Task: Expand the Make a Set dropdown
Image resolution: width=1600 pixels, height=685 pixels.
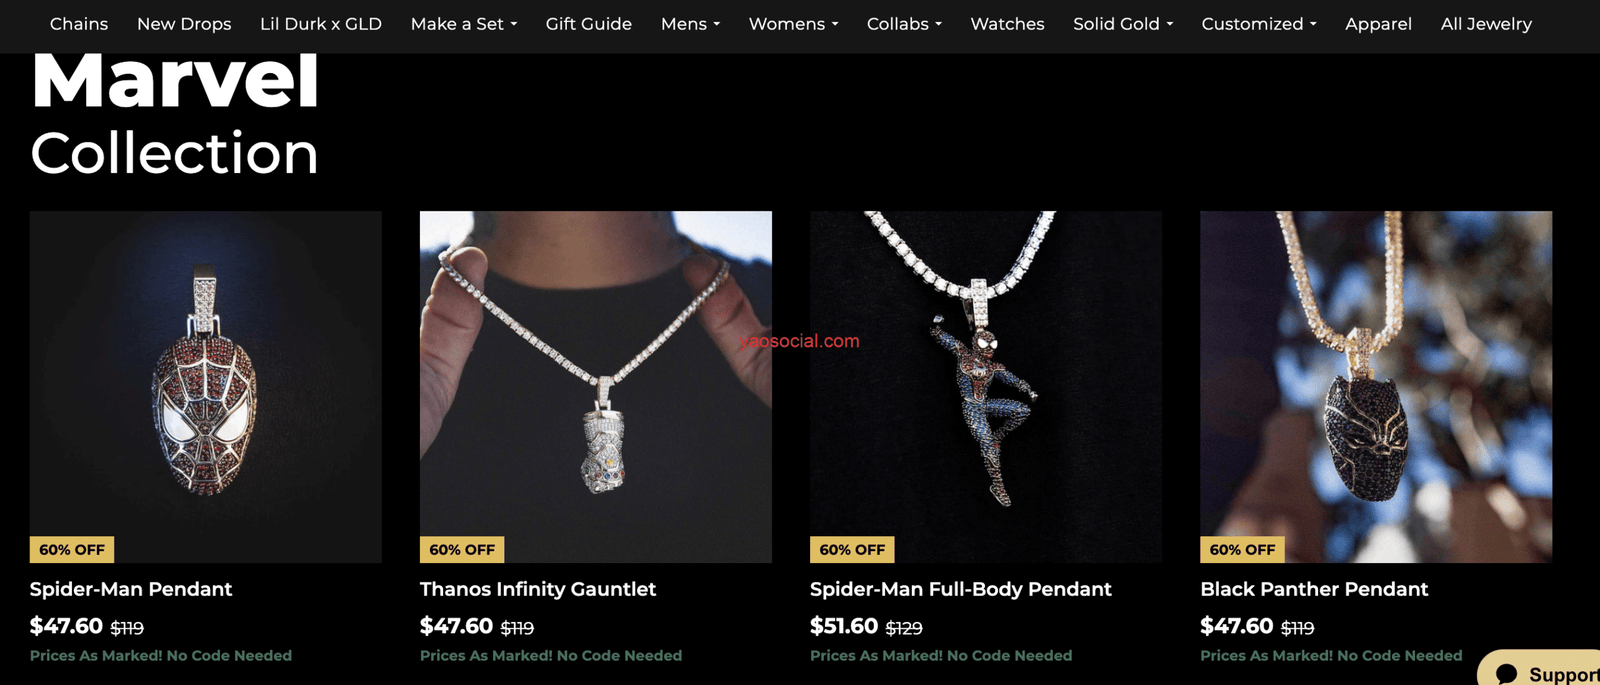Action: [464, 24]
